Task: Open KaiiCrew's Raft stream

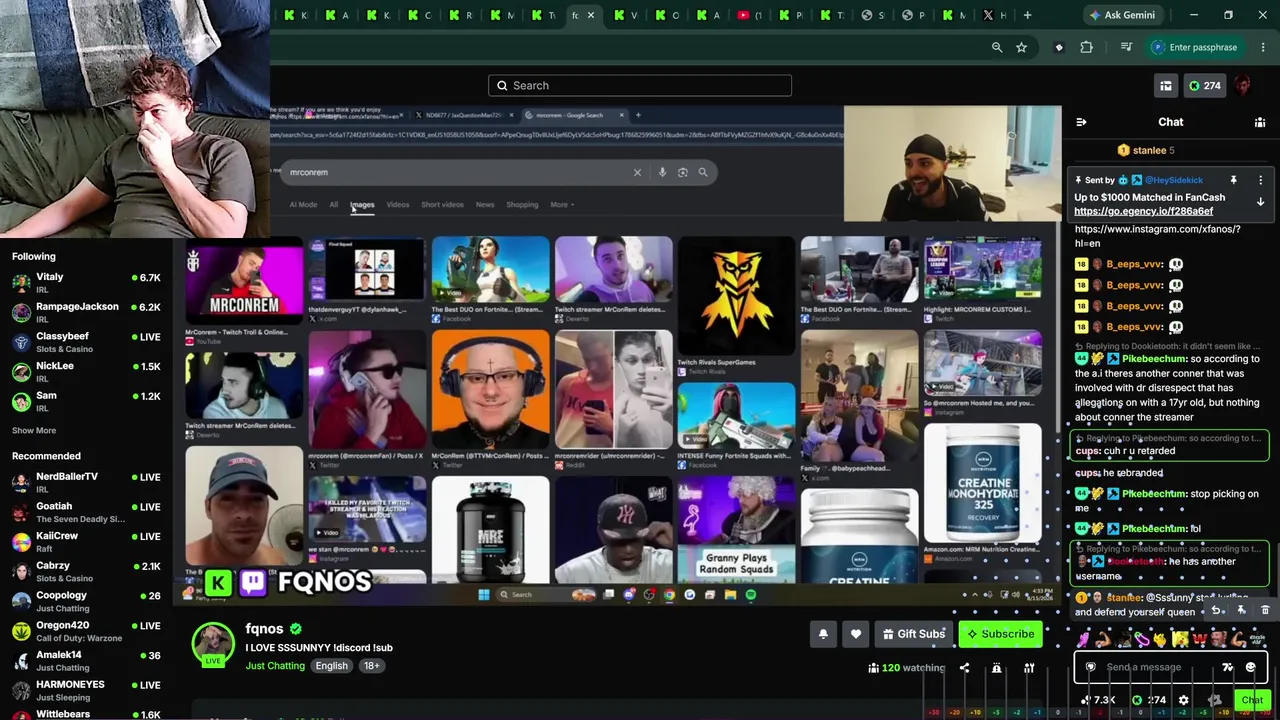Action: pyautogui.click(x=86, y=542)
